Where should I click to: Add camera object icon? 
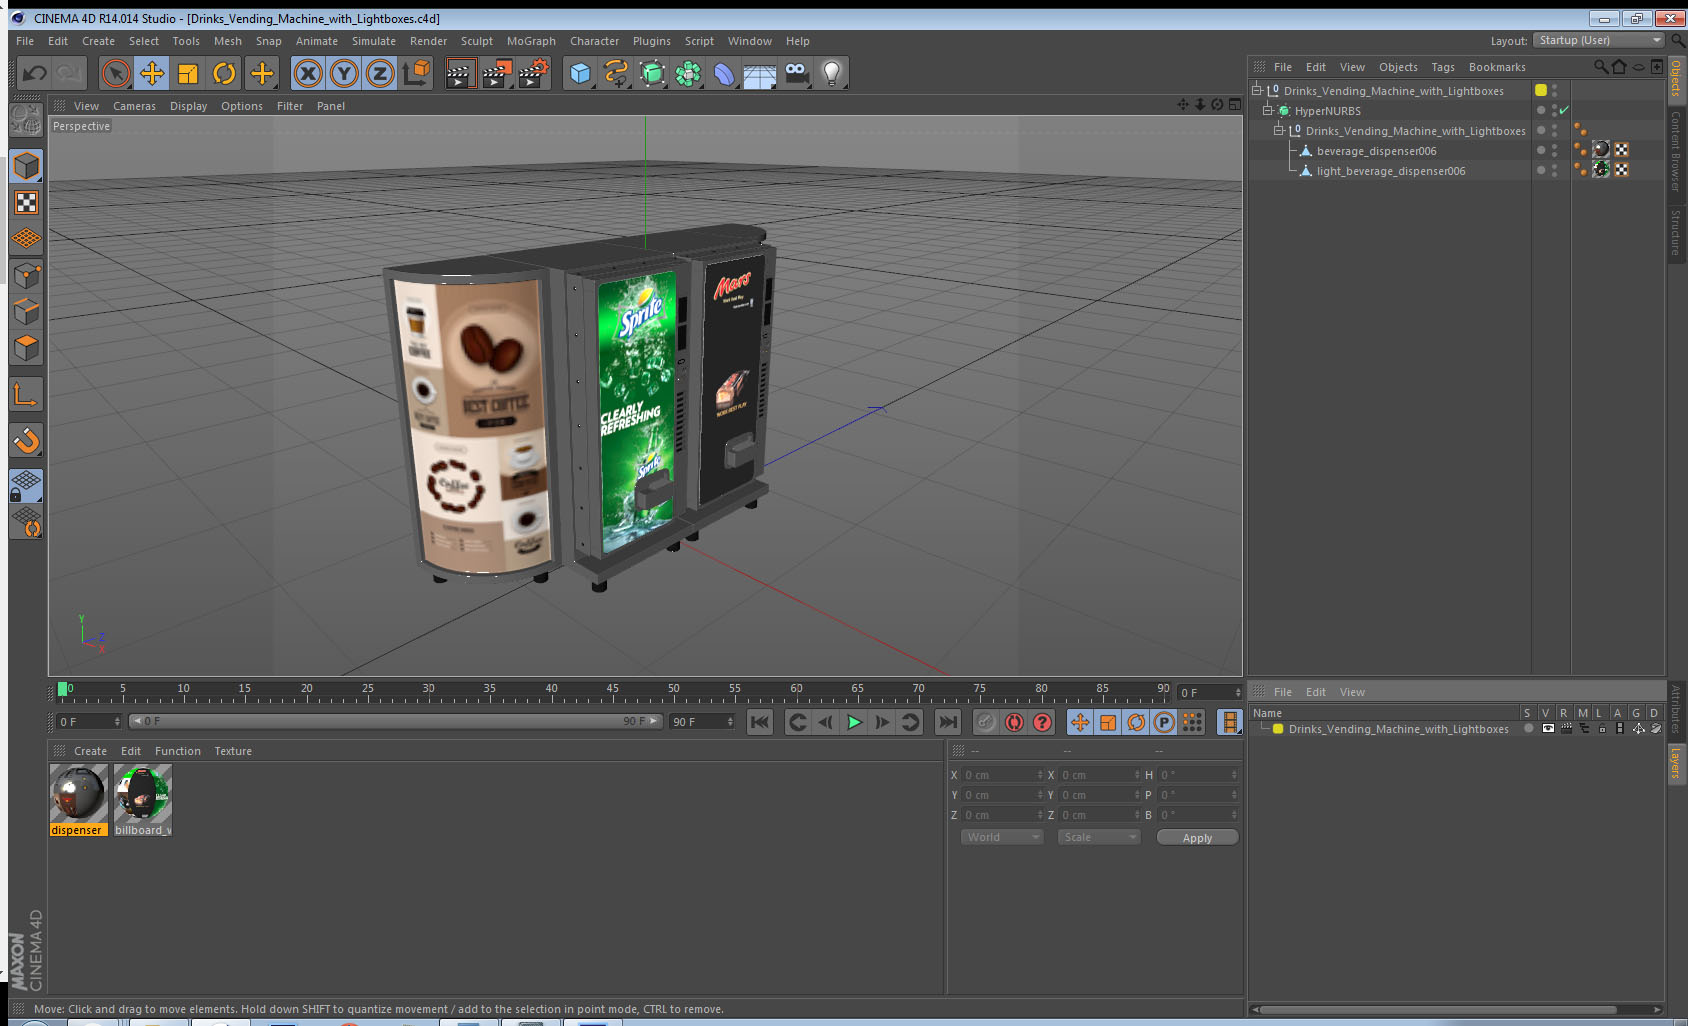click(796, 73)
